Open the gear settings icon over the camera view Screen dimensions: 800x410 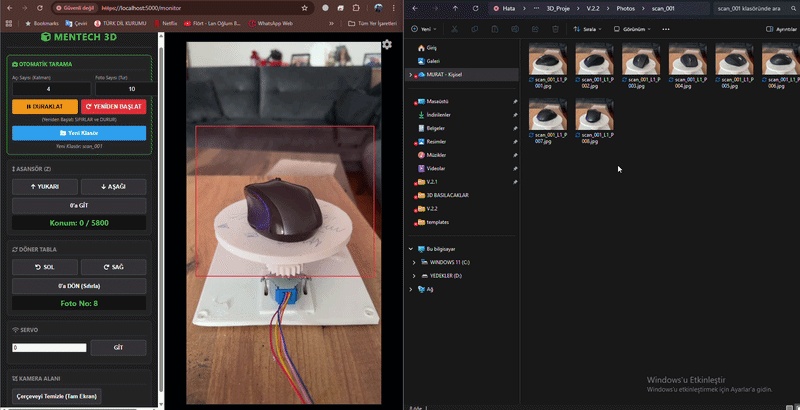387,44
